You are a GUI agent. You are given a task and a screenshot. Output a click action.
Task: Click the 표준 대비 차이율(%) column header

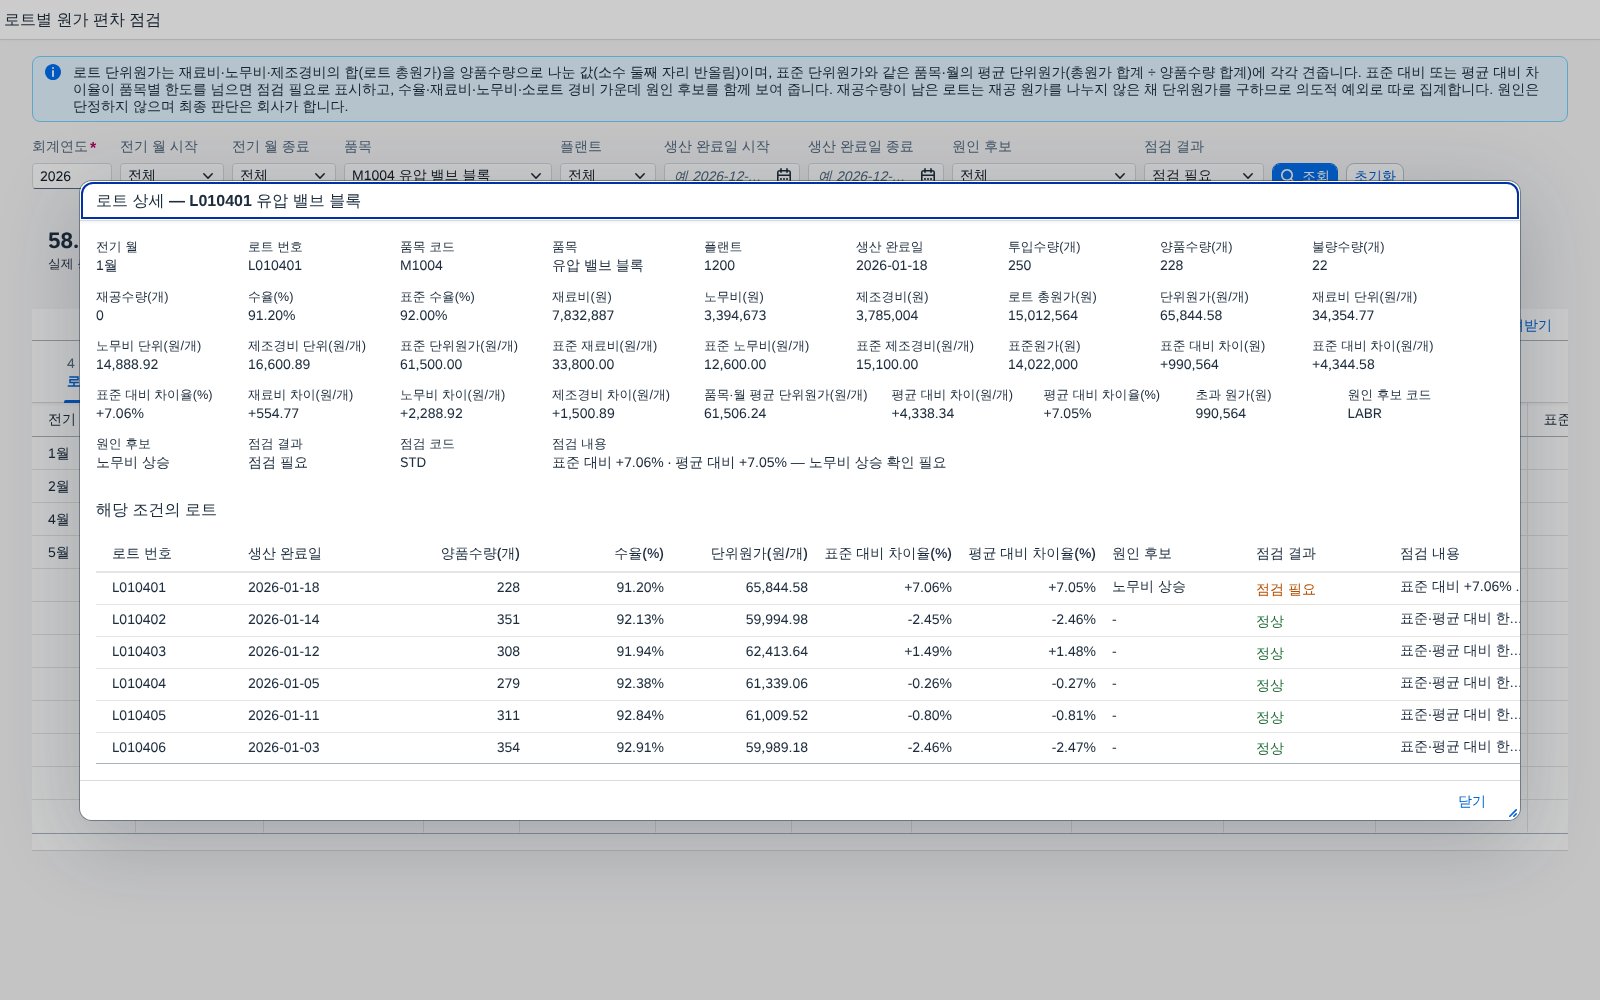pyautogui.click(x=888, y=553)
